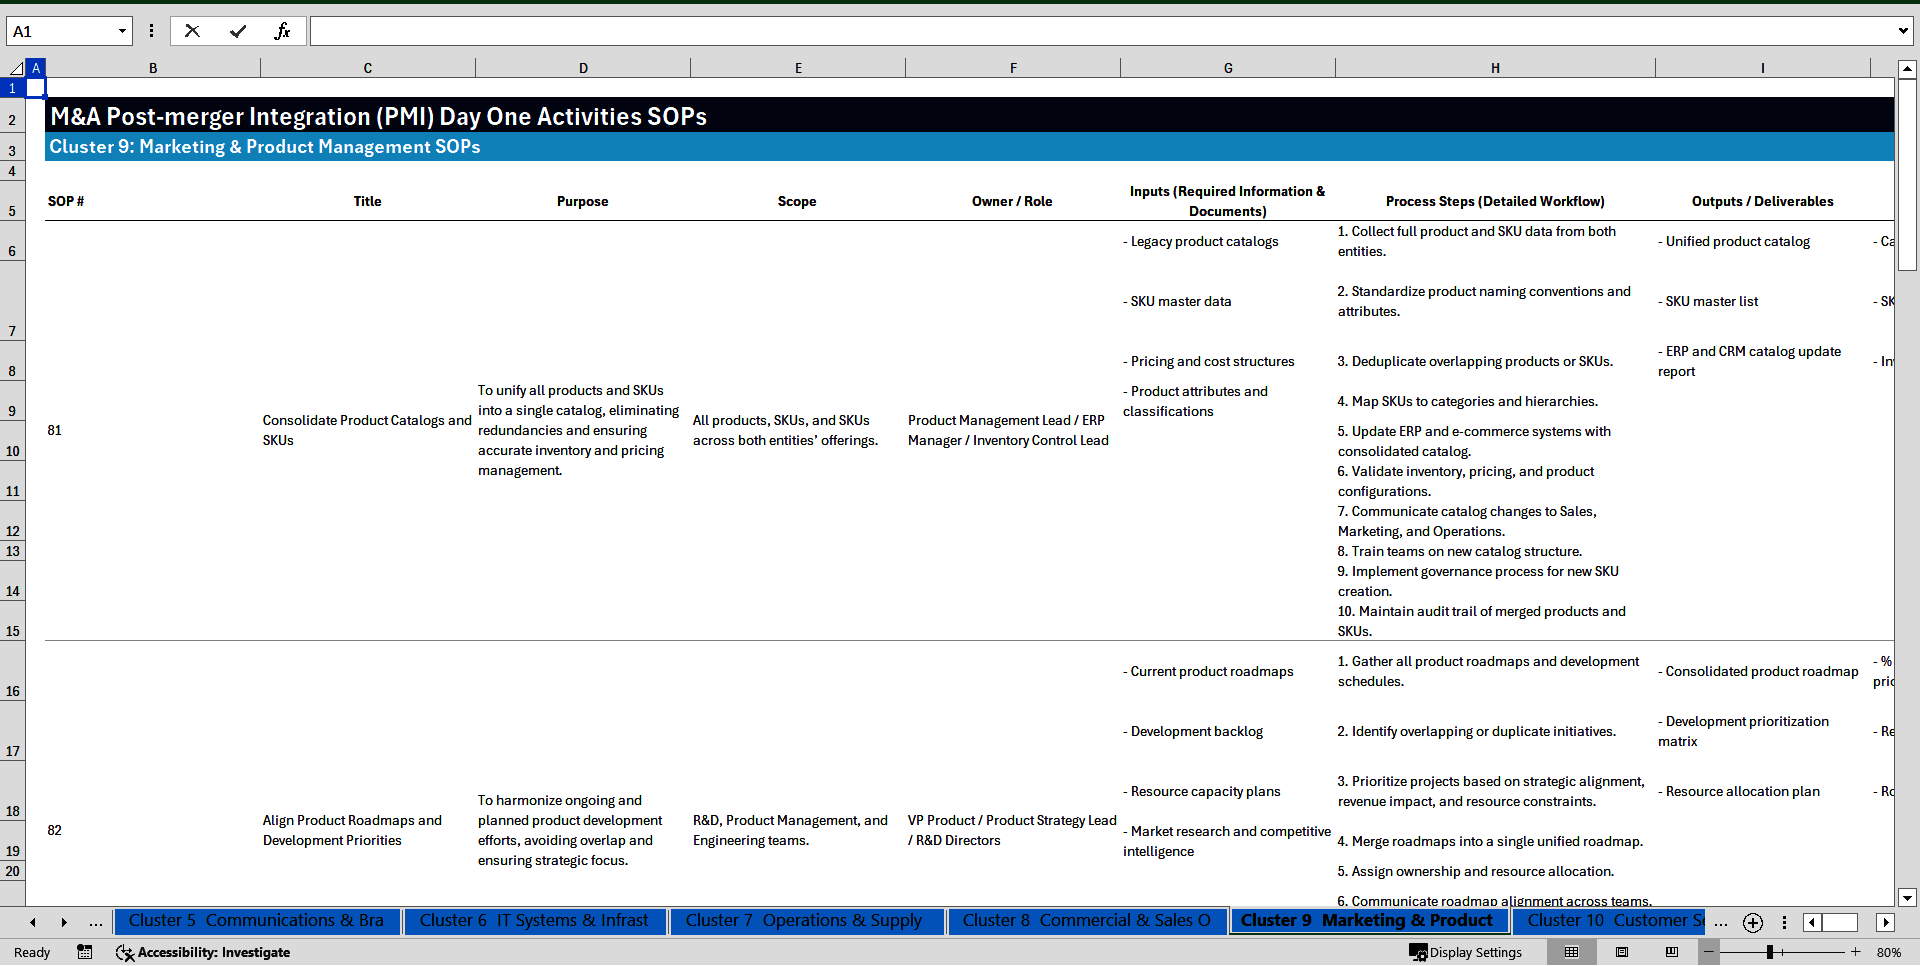Viewport: 1920px width, 966px height.
Task: Click the Zoom In plus button
Action: 1856,952
